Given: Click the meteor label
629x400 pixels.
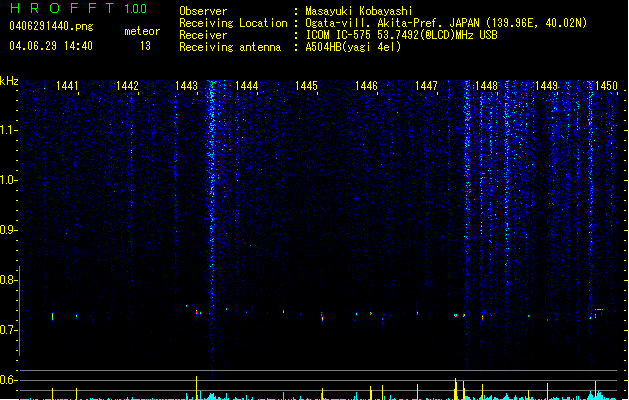Looking at the screenshot, I should click(142, 31).
